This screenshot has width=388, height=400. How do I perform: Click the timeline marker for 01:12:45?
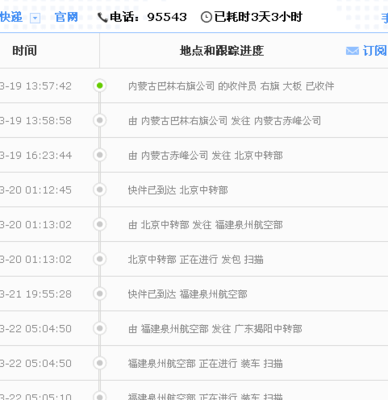tap(100, 190)
